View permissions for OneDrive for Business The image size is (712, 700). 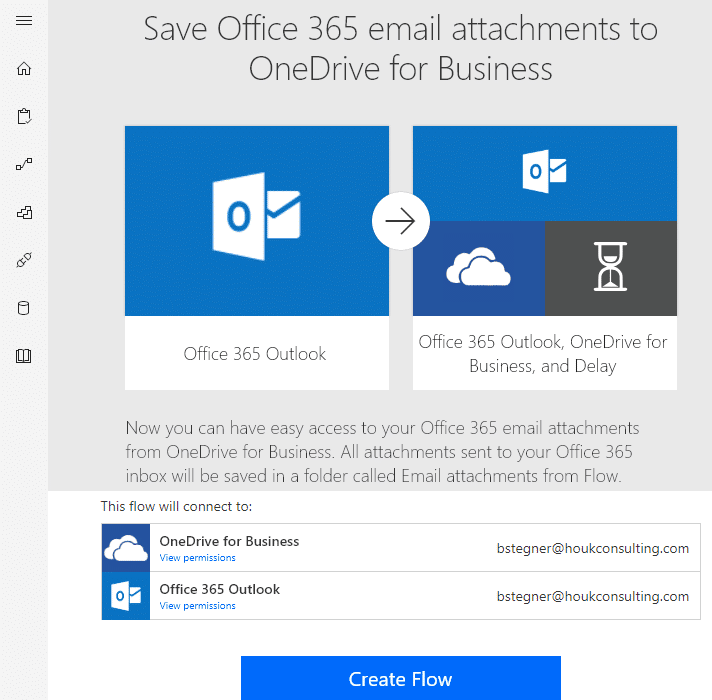(198, 558)
